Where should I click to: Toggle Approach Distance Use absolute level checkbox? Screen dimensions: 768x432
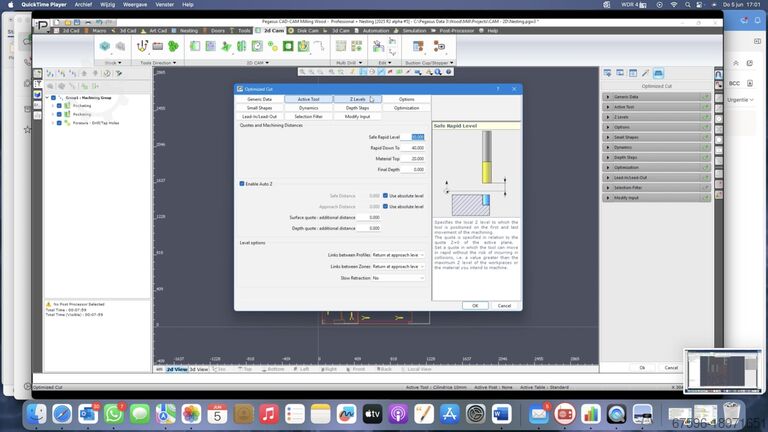click(386, 206)
